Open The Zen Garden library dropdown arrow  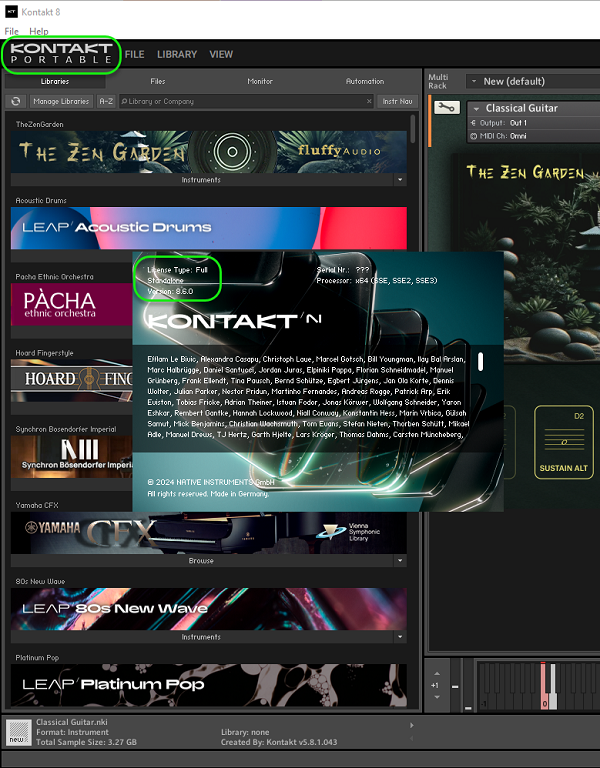pos(400,180)
